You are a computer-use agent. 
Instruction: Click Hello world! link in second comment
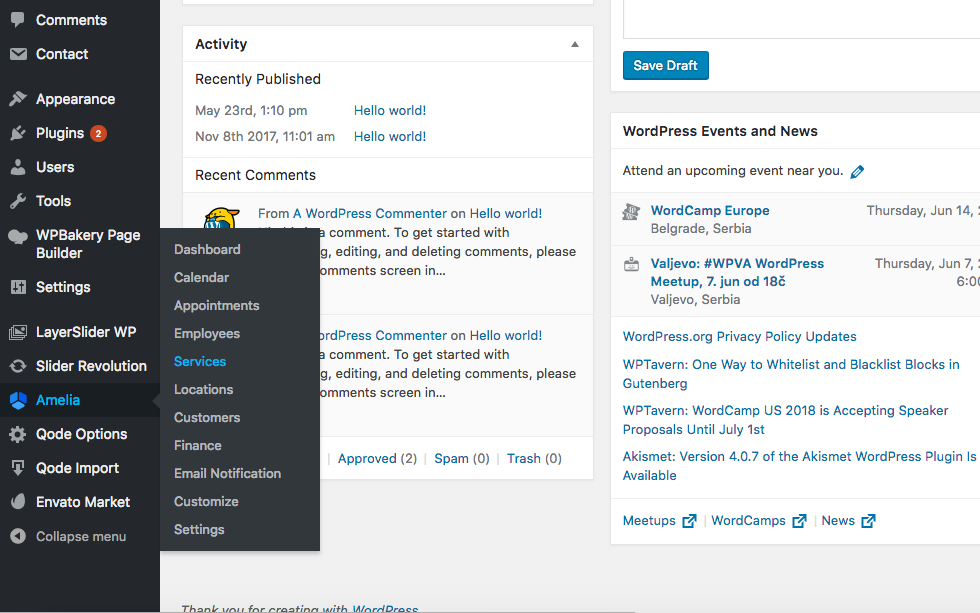506,336
